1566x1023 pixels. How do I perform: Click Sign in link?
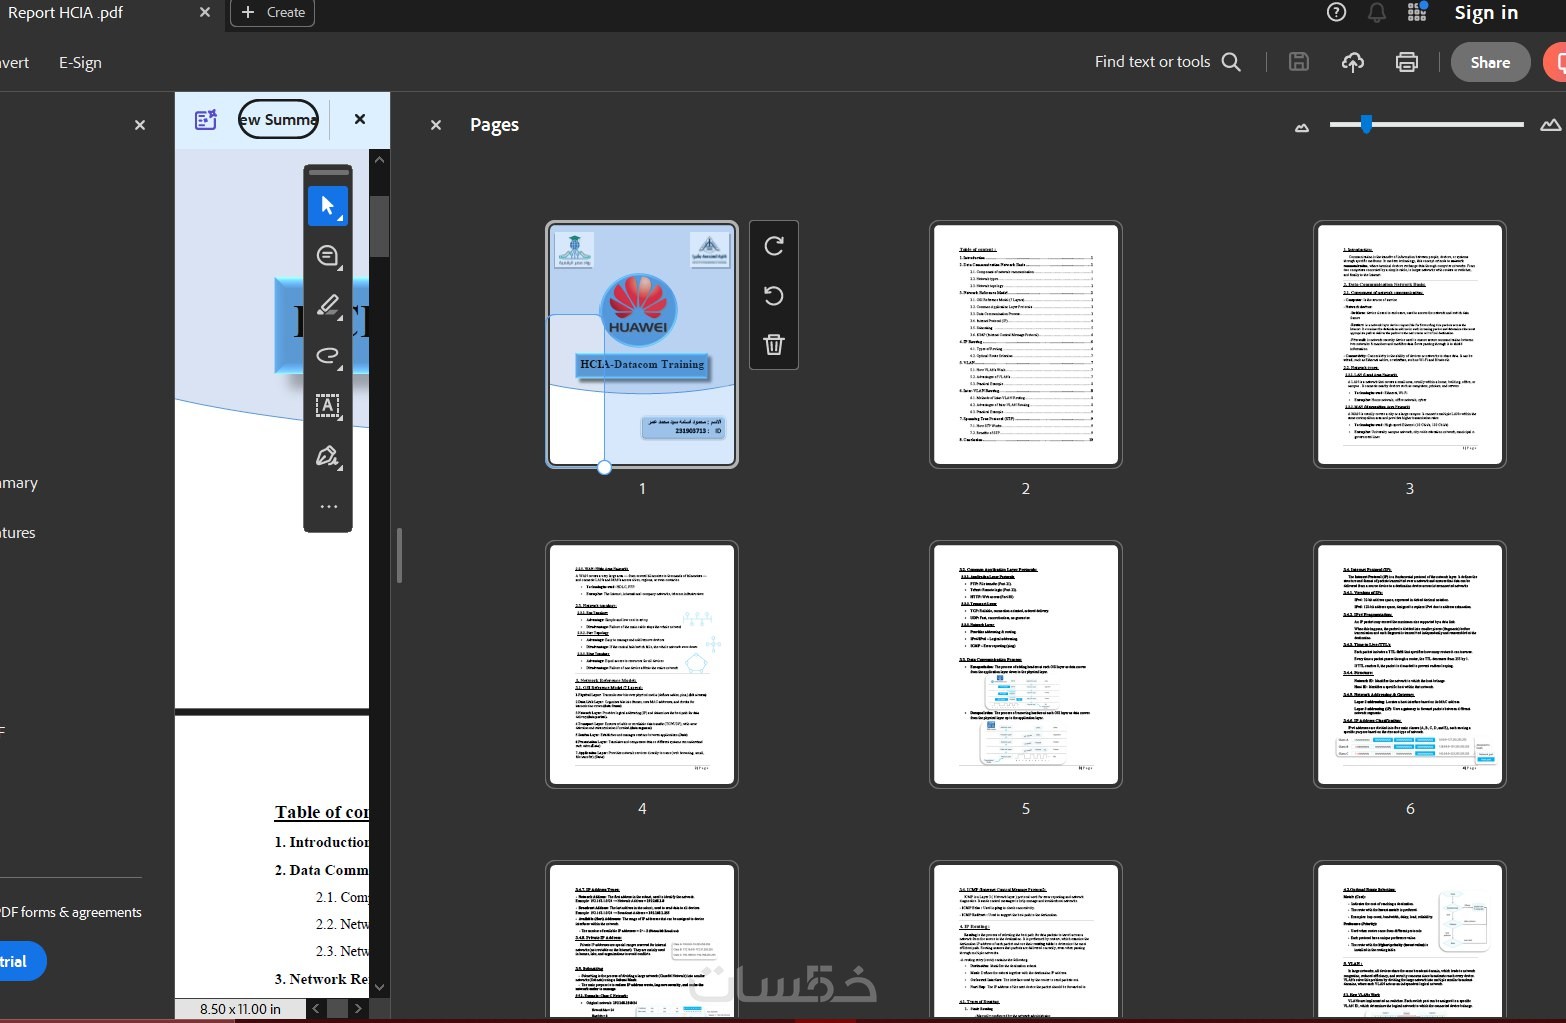point(1486,13)
